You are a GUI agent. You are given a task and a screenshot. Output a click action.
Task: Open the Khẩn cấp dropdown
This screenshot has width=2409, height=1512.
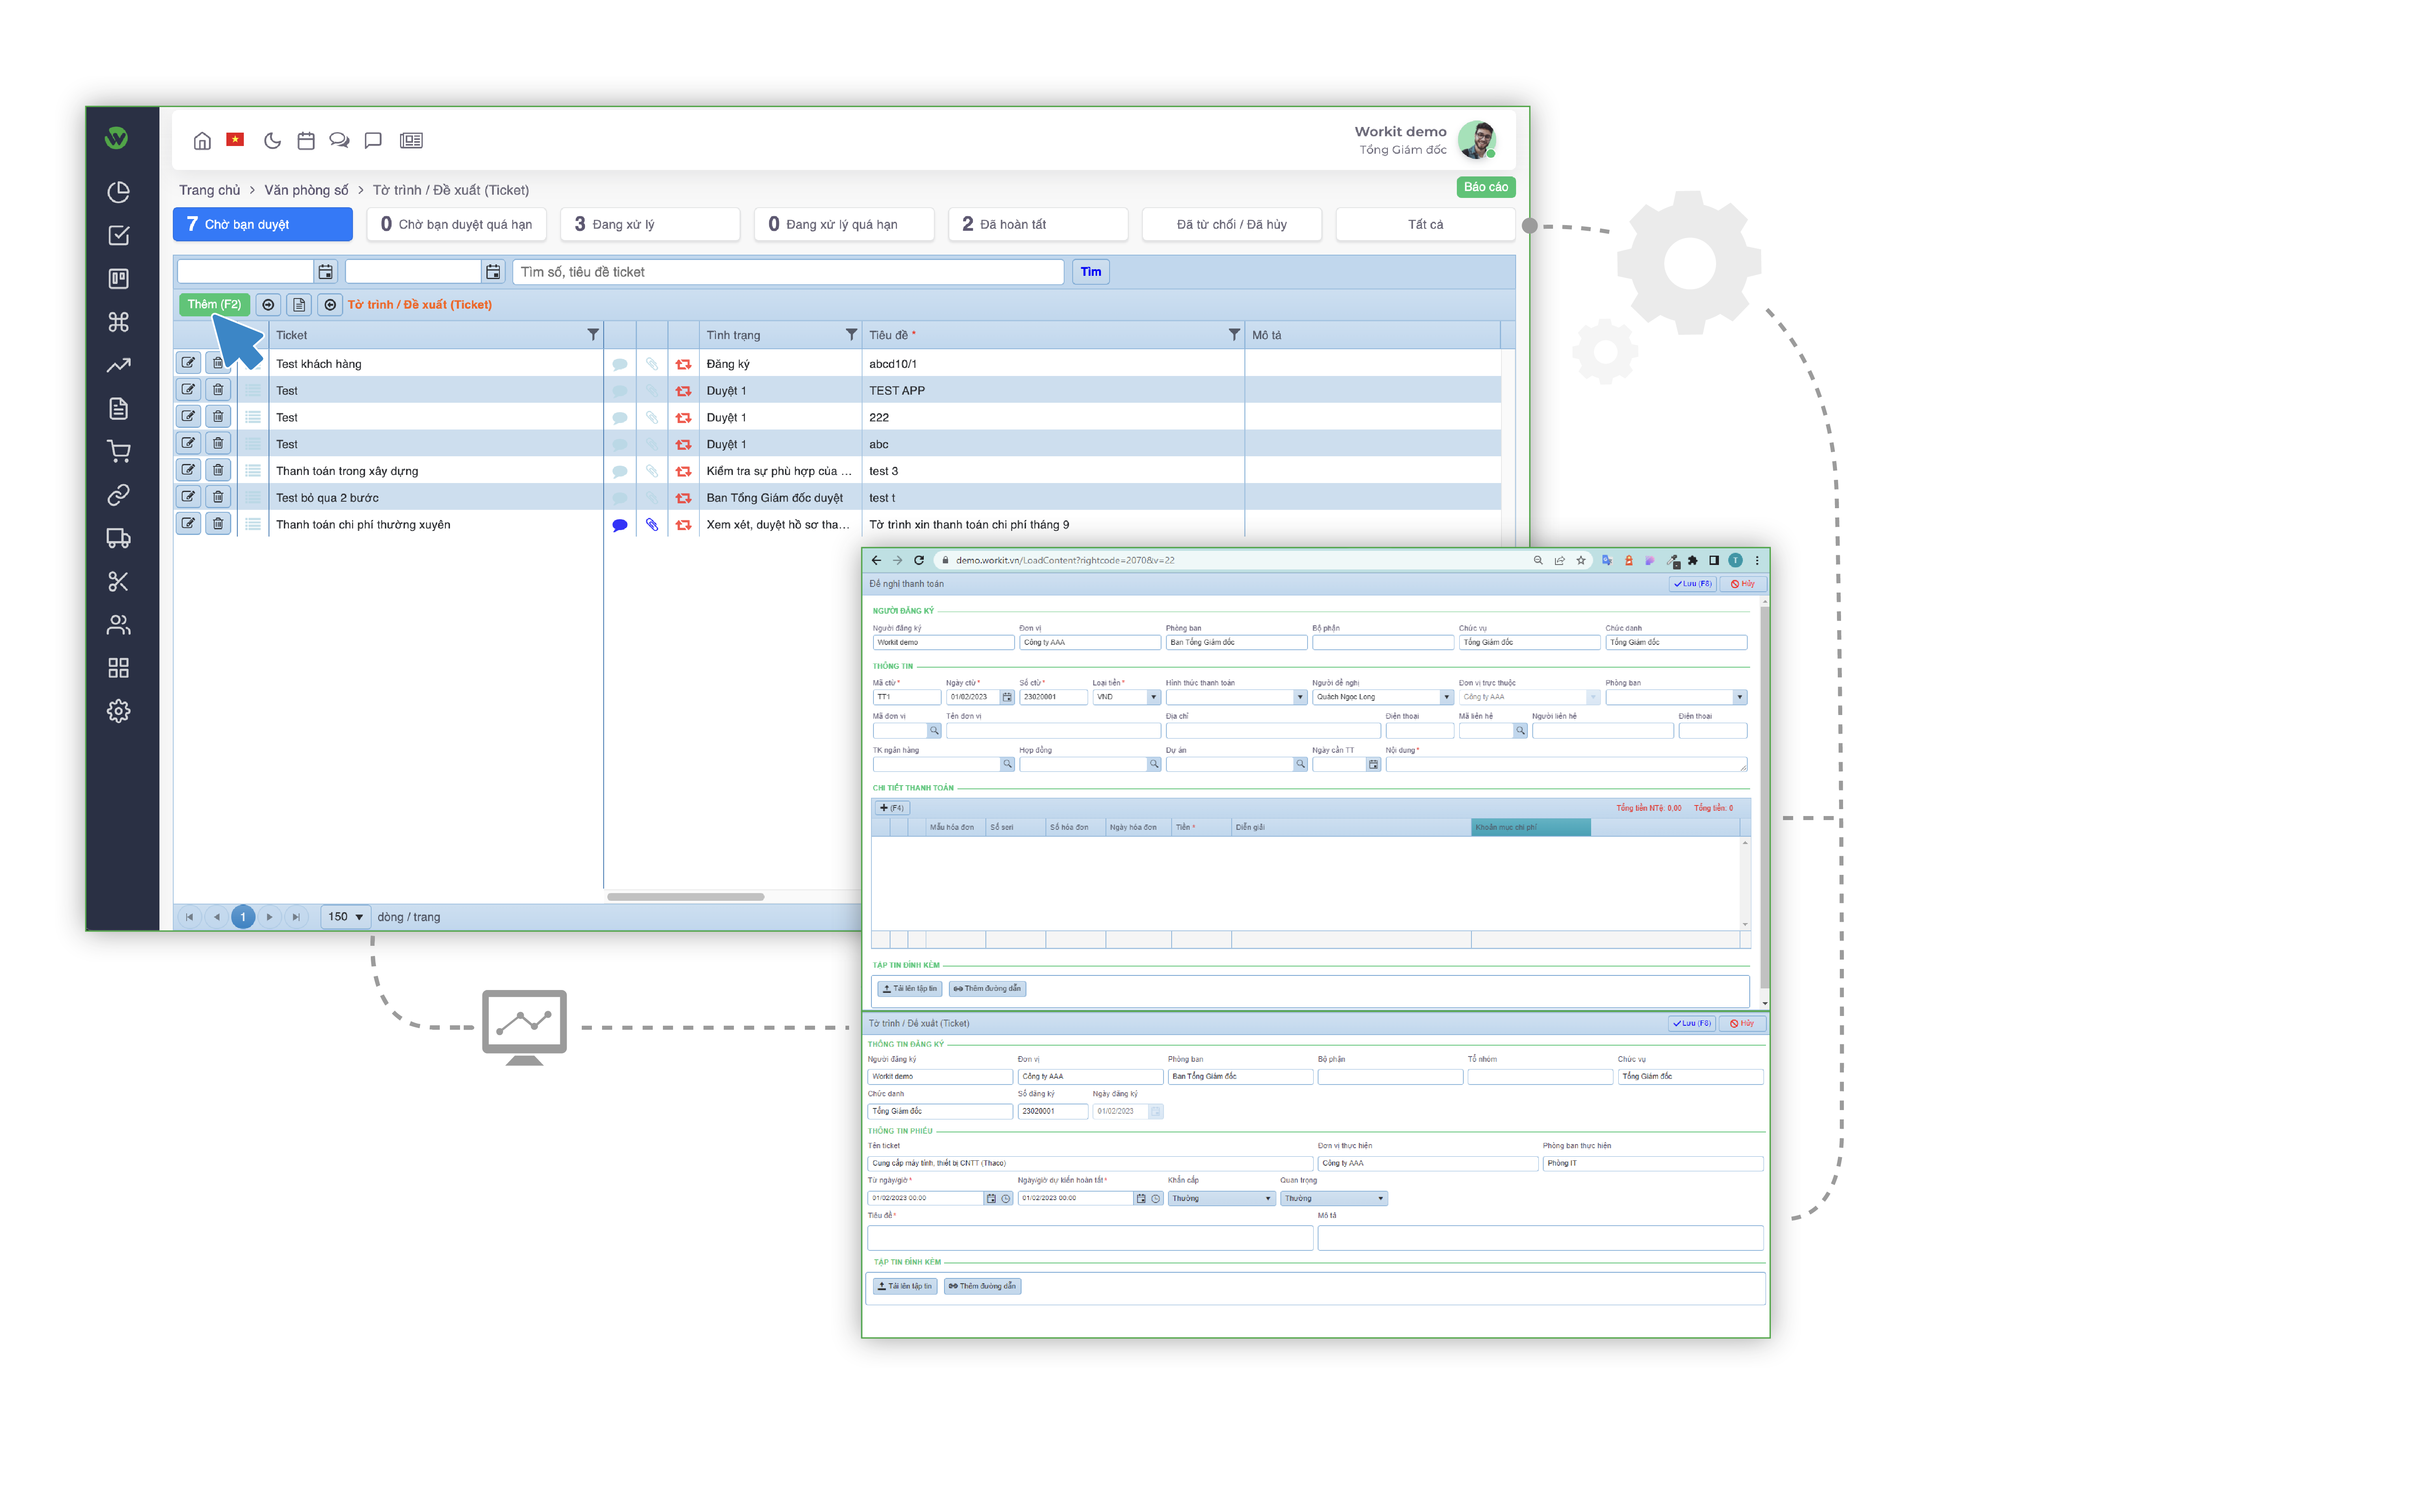(1221, 1198)
